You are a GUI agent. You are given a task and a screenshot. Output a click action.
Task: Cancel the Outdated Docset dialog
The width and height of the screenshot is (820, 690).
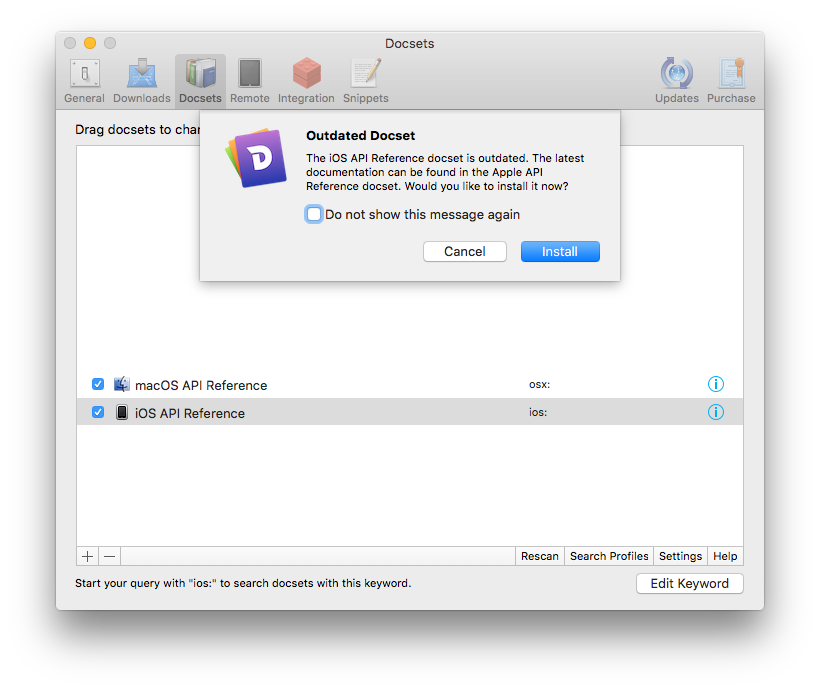pyautogui.click(x=464, y=252)
